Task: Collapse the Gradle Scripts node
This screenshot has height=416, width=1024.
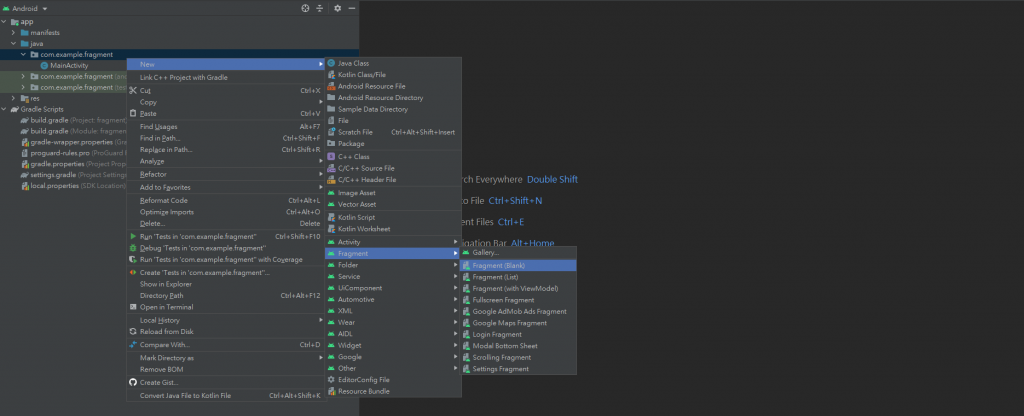Action: tap(5, 109)
